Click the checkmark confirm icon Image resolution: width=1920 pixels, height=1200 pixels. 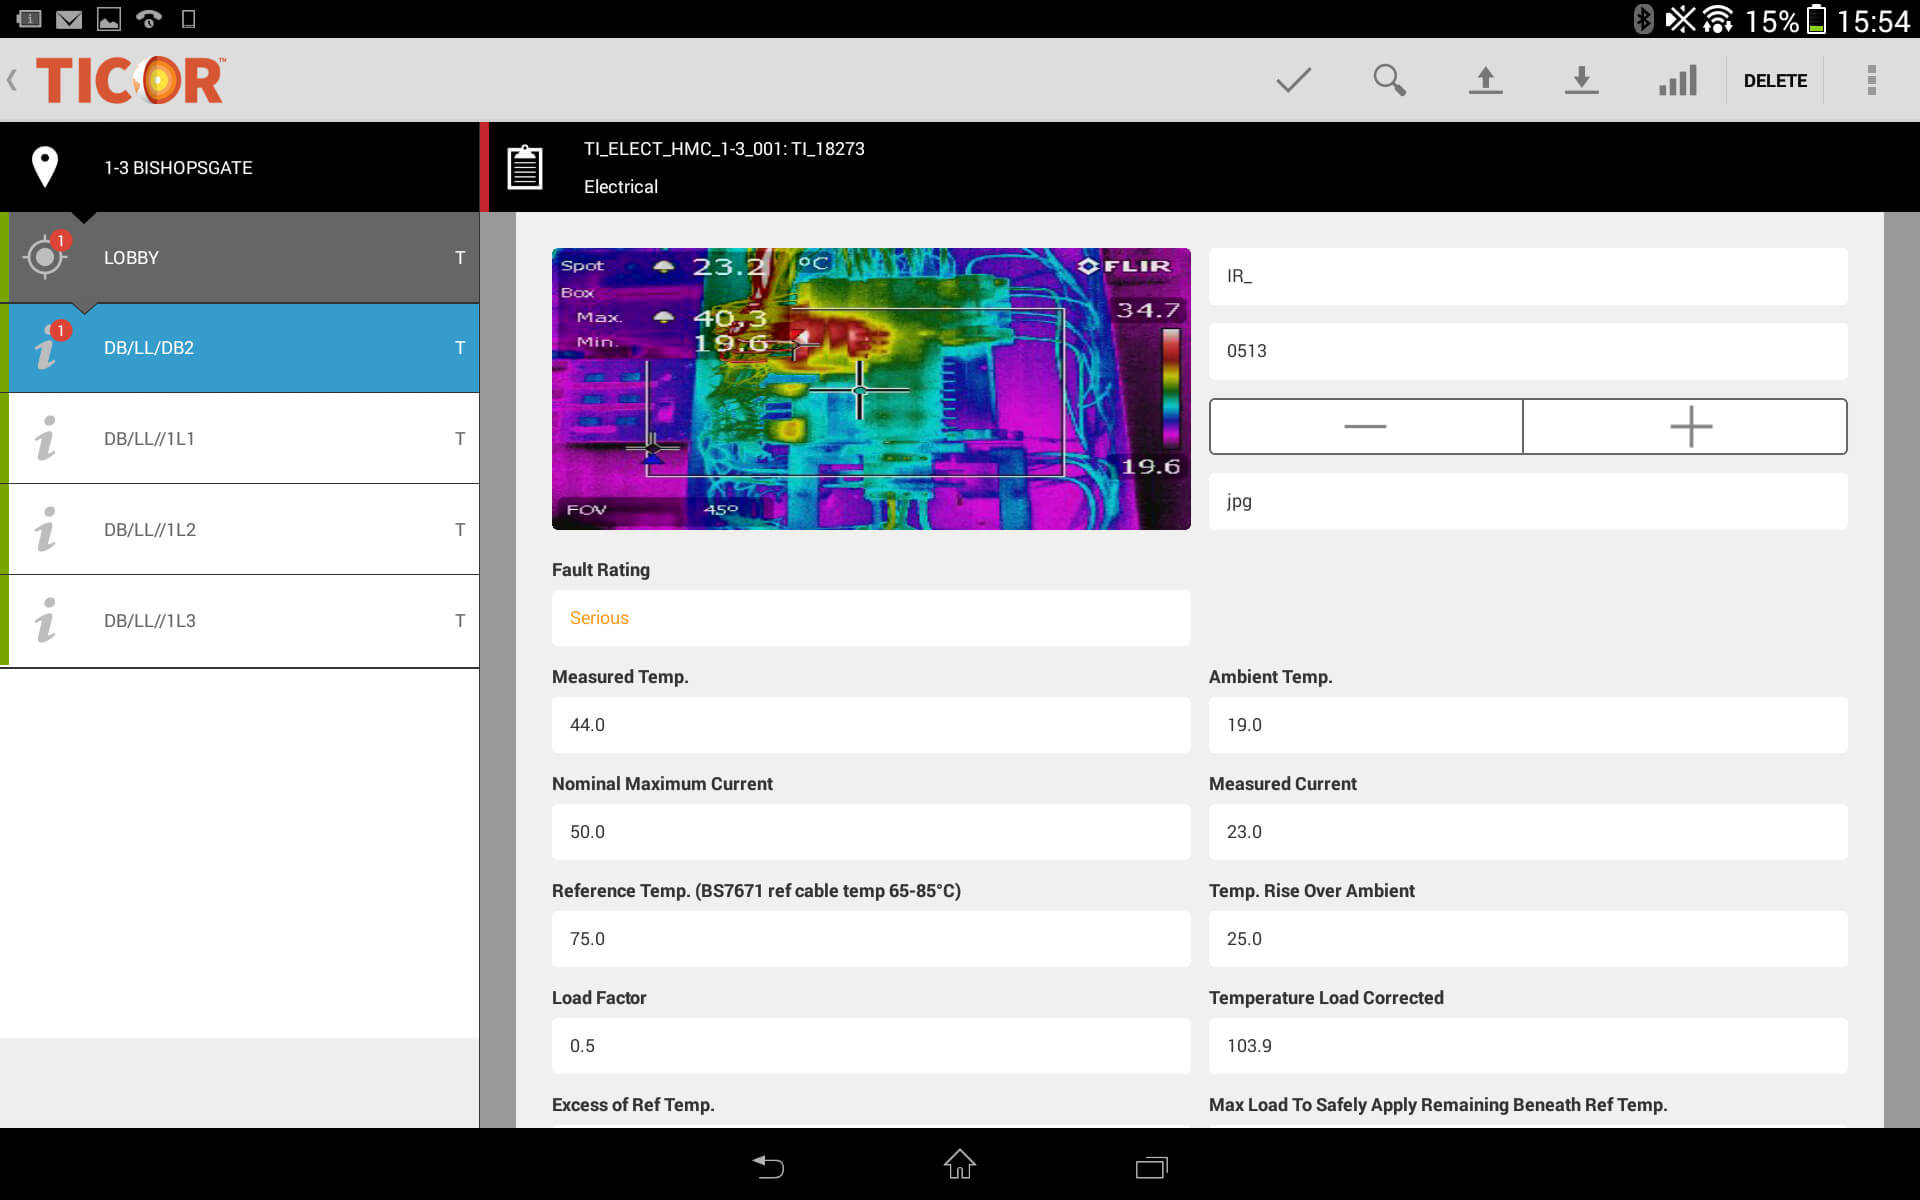point(1291,80)
